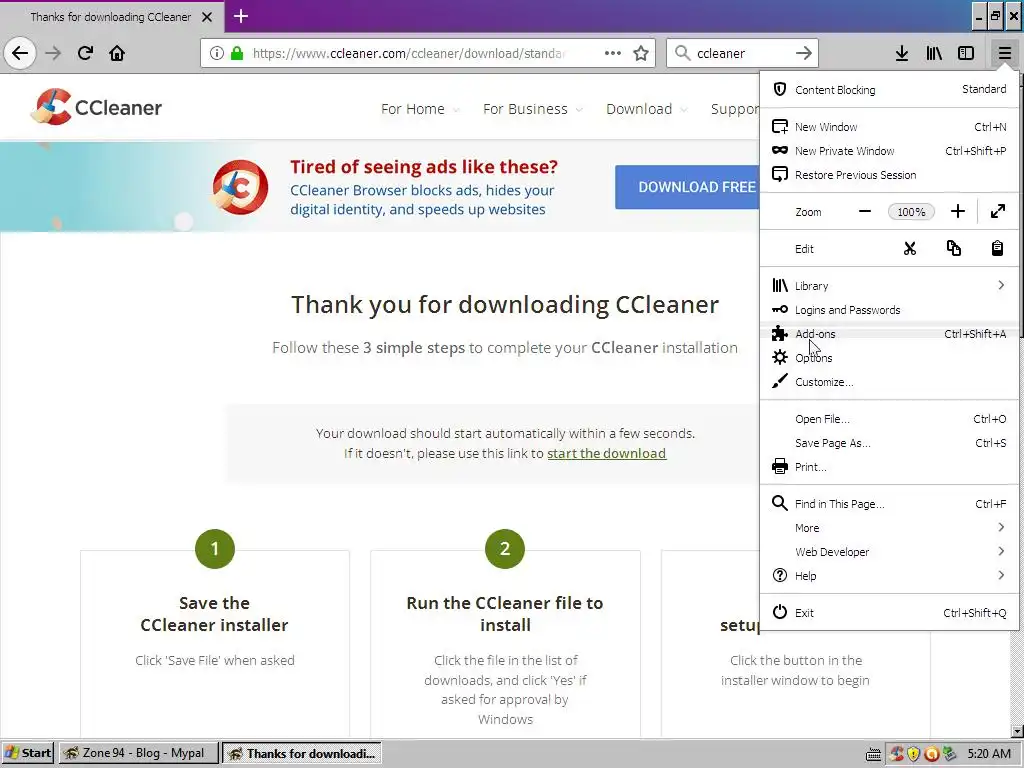Screen dimensions: 1024x768
Task: Reset zoom via the 100% label
Action: point(911,212)
